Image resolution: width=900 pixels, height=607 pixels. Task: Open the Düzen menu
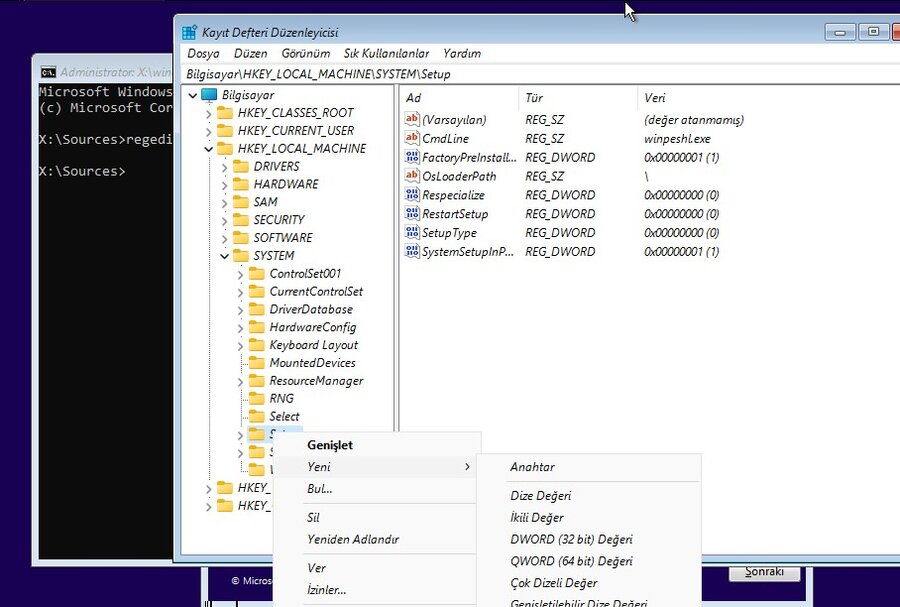click(x=250, y=53)
